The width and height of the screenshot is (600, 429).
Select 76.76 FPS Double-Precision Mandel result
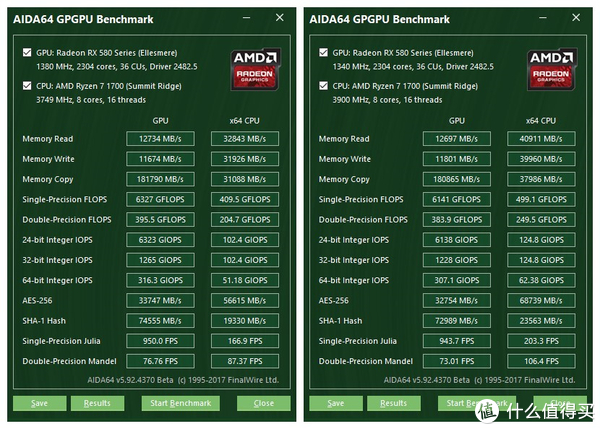coord(160,361)
